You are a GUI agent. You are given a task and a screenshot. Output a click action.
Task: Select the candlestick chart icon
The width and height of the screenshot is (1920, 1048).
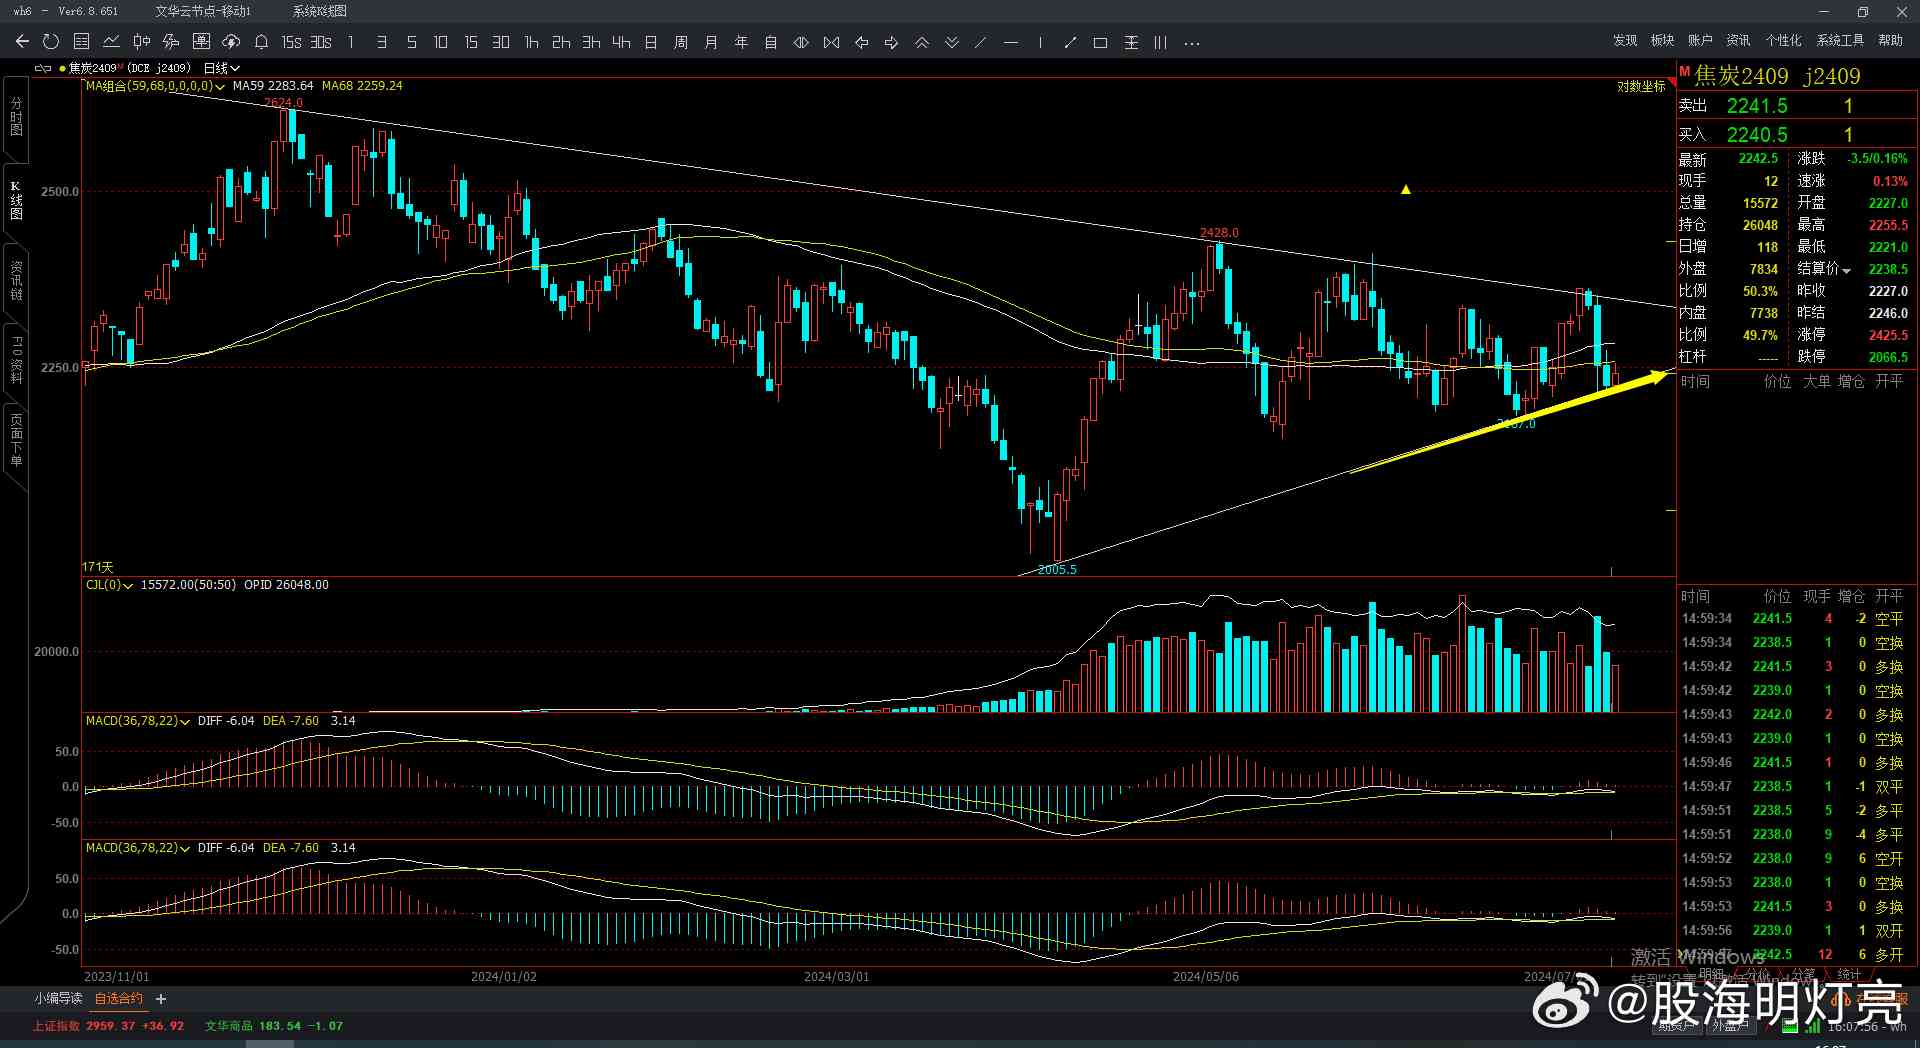tap(141, 42)
